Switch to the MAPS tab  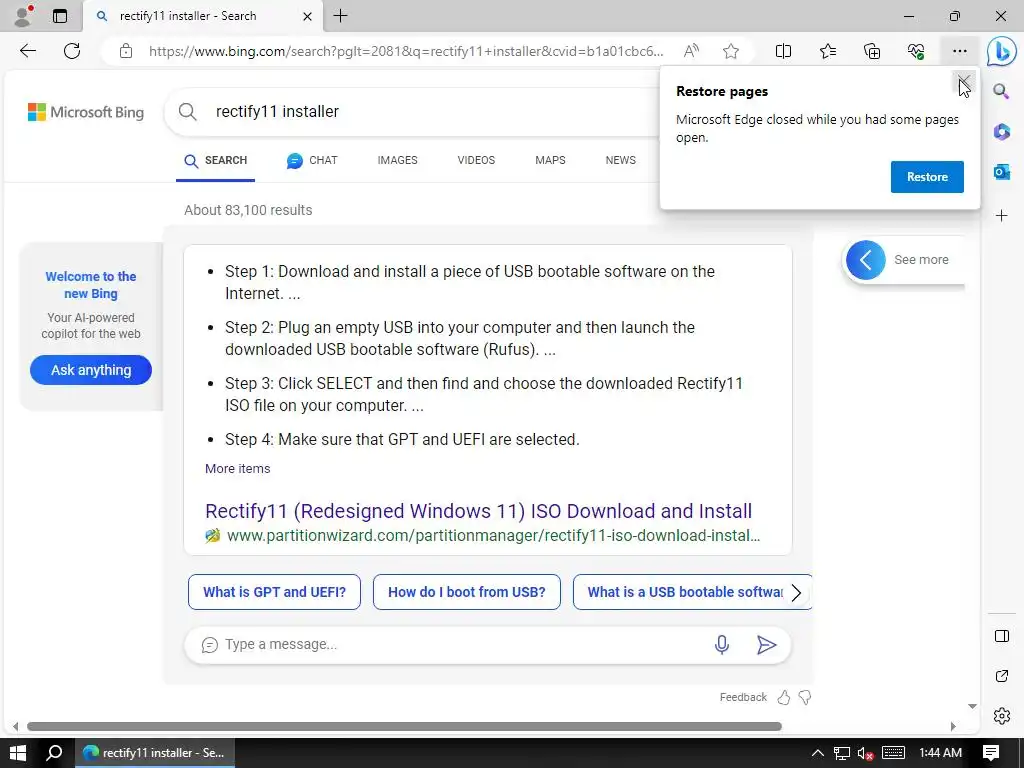(550, 161)
